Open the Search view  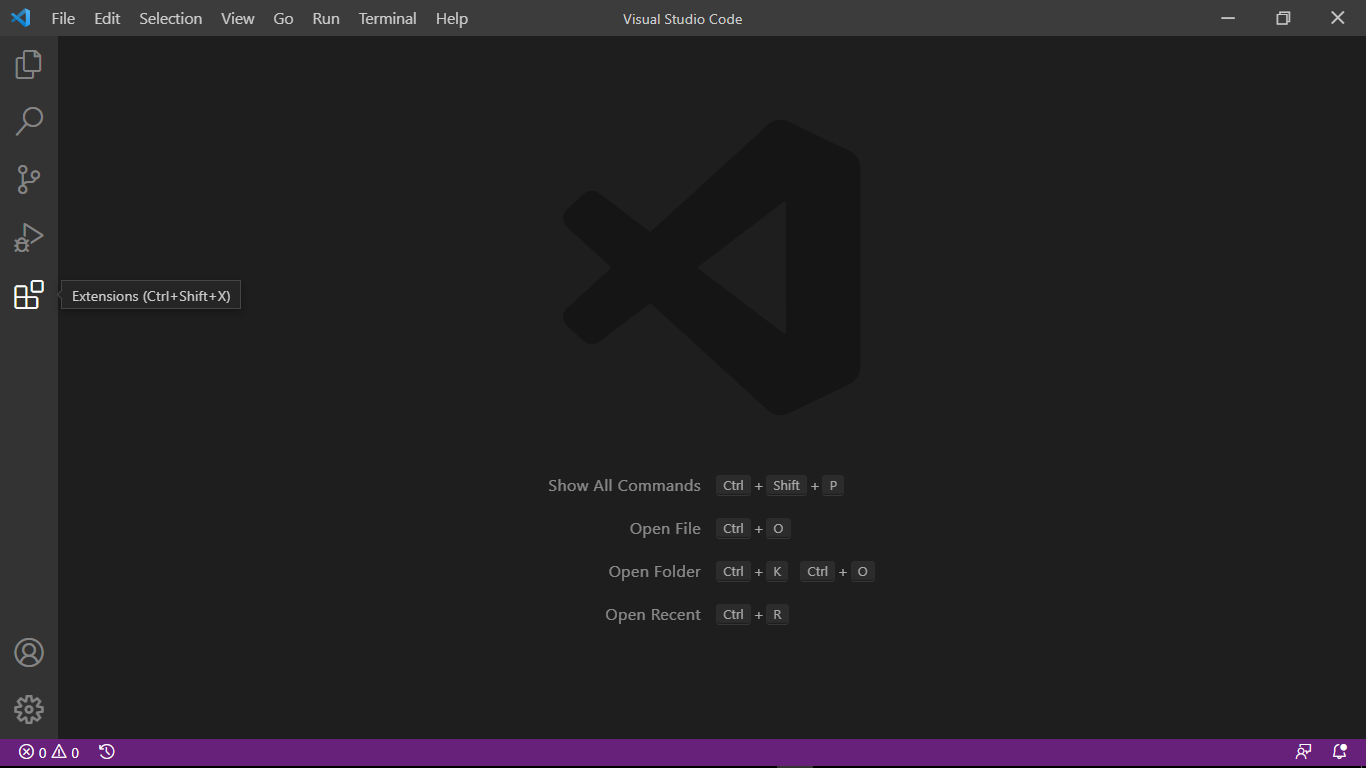pyautogui.click(x=29, y=122)
